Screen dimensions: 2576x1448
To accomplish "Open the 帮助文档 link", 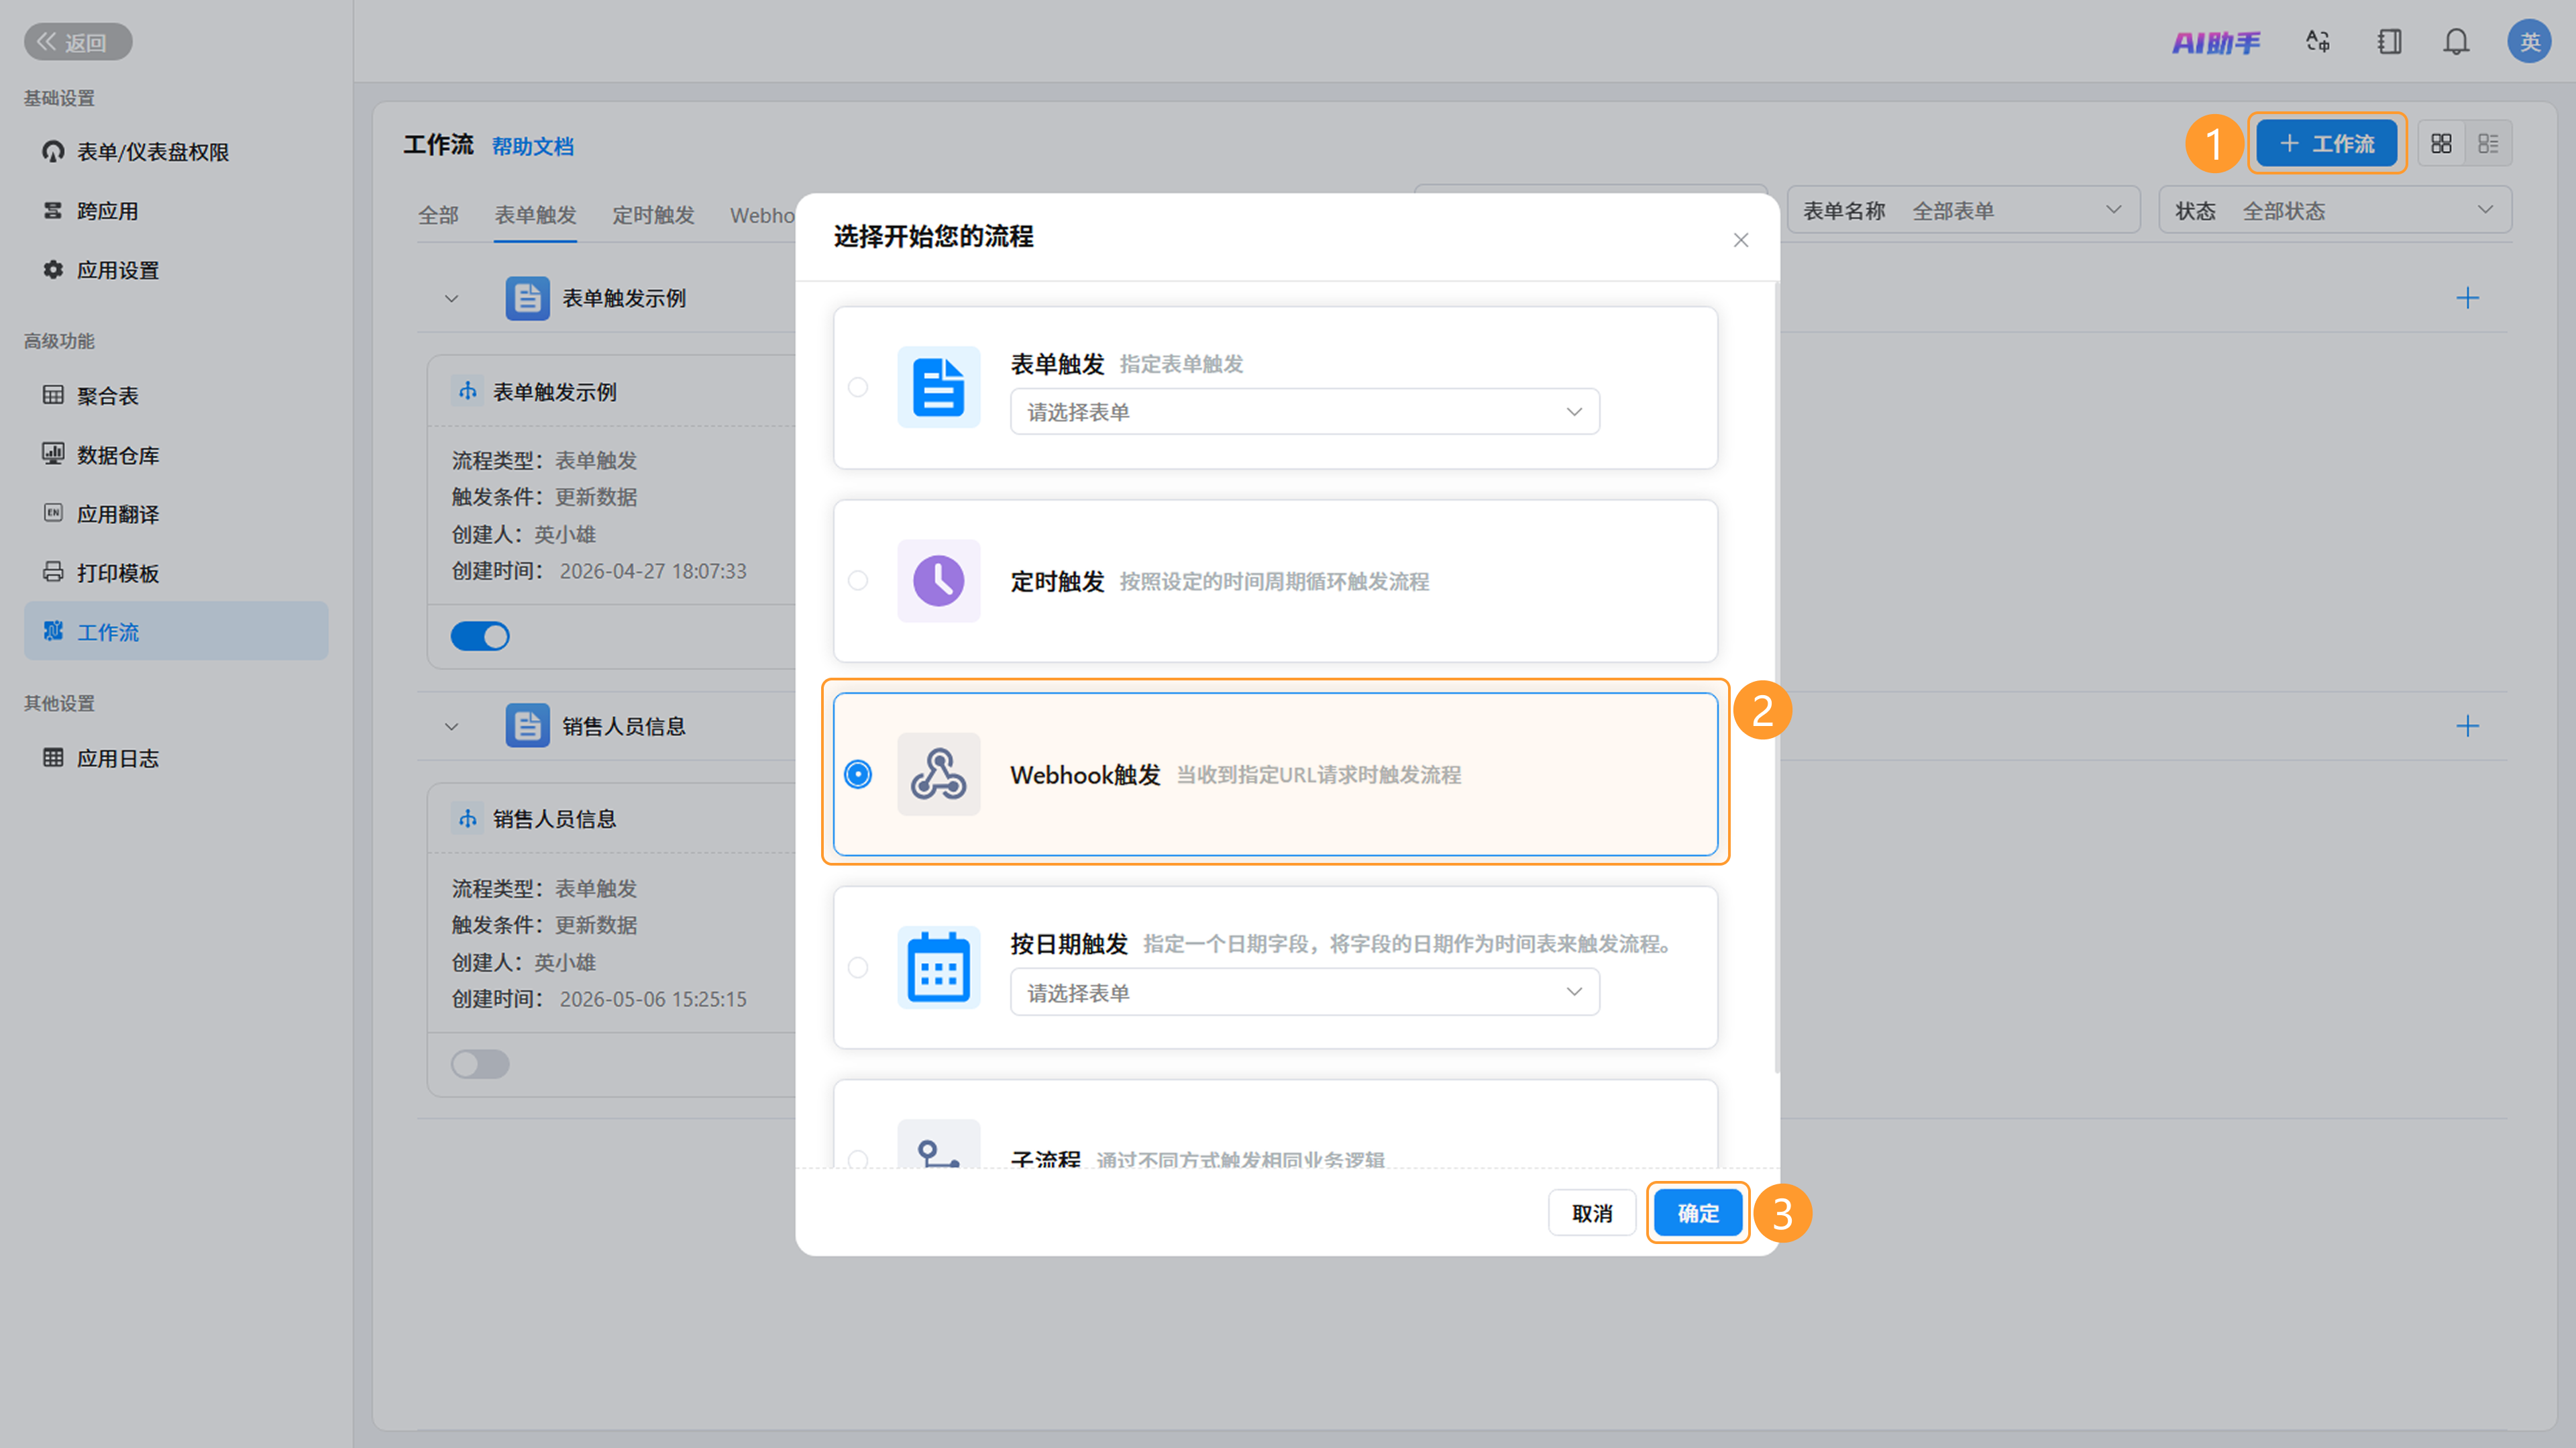I will 533,146.
